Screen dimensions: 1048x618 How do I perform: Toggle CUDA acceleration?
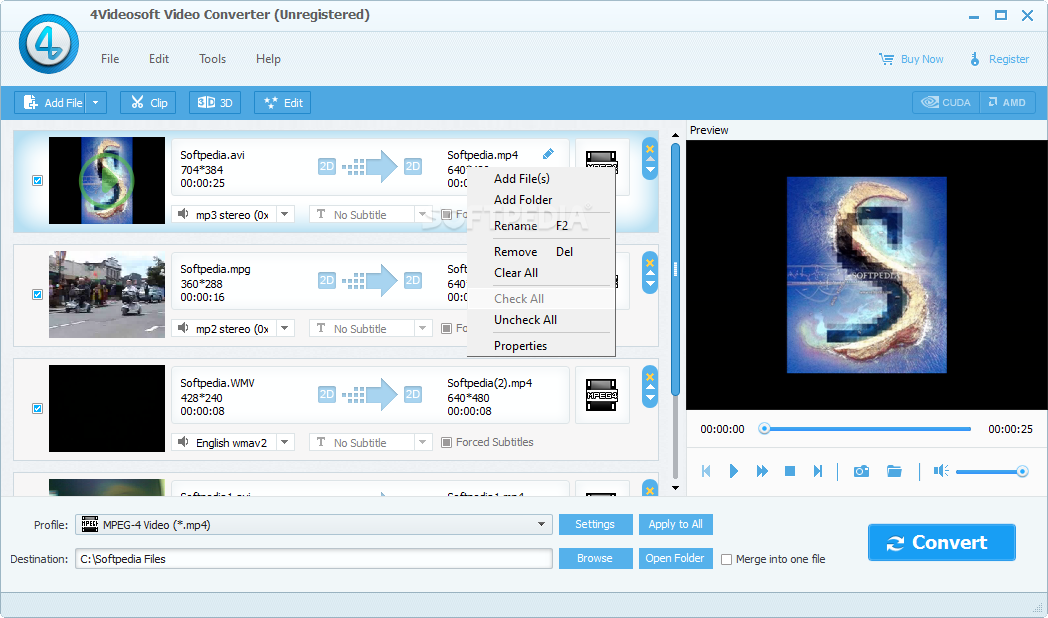click(x=946, y=102)
